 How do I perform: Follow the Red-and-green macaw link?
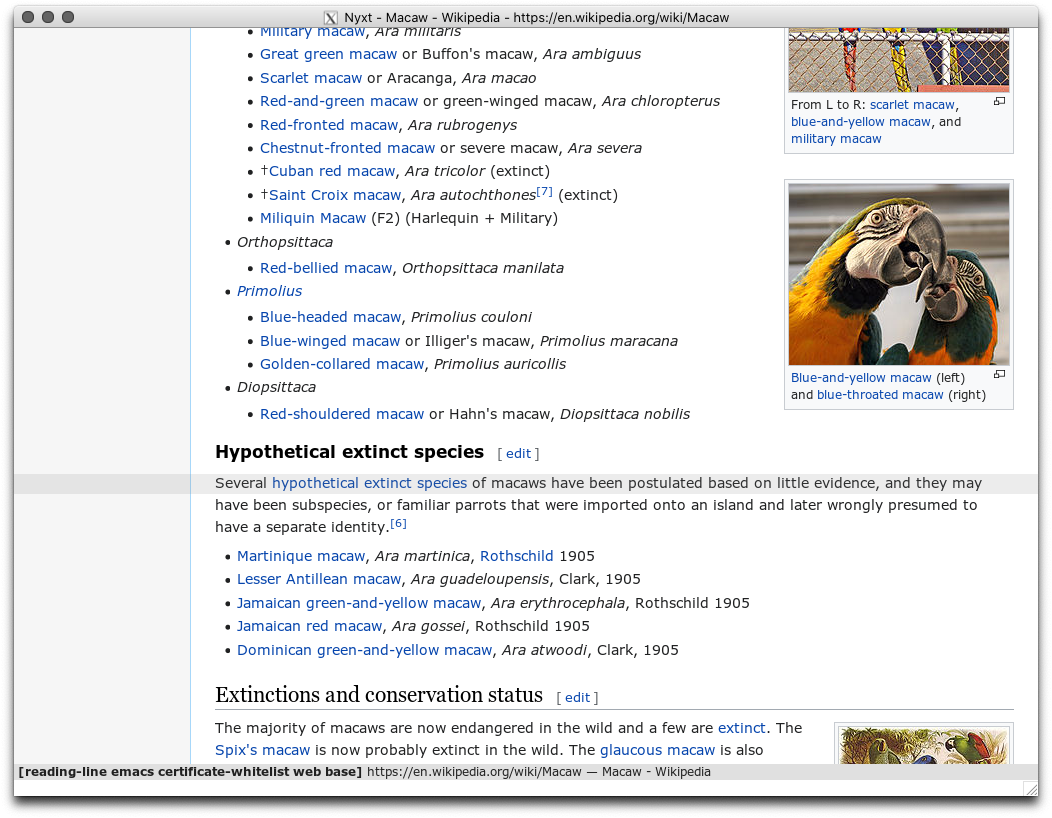point(339,101)
